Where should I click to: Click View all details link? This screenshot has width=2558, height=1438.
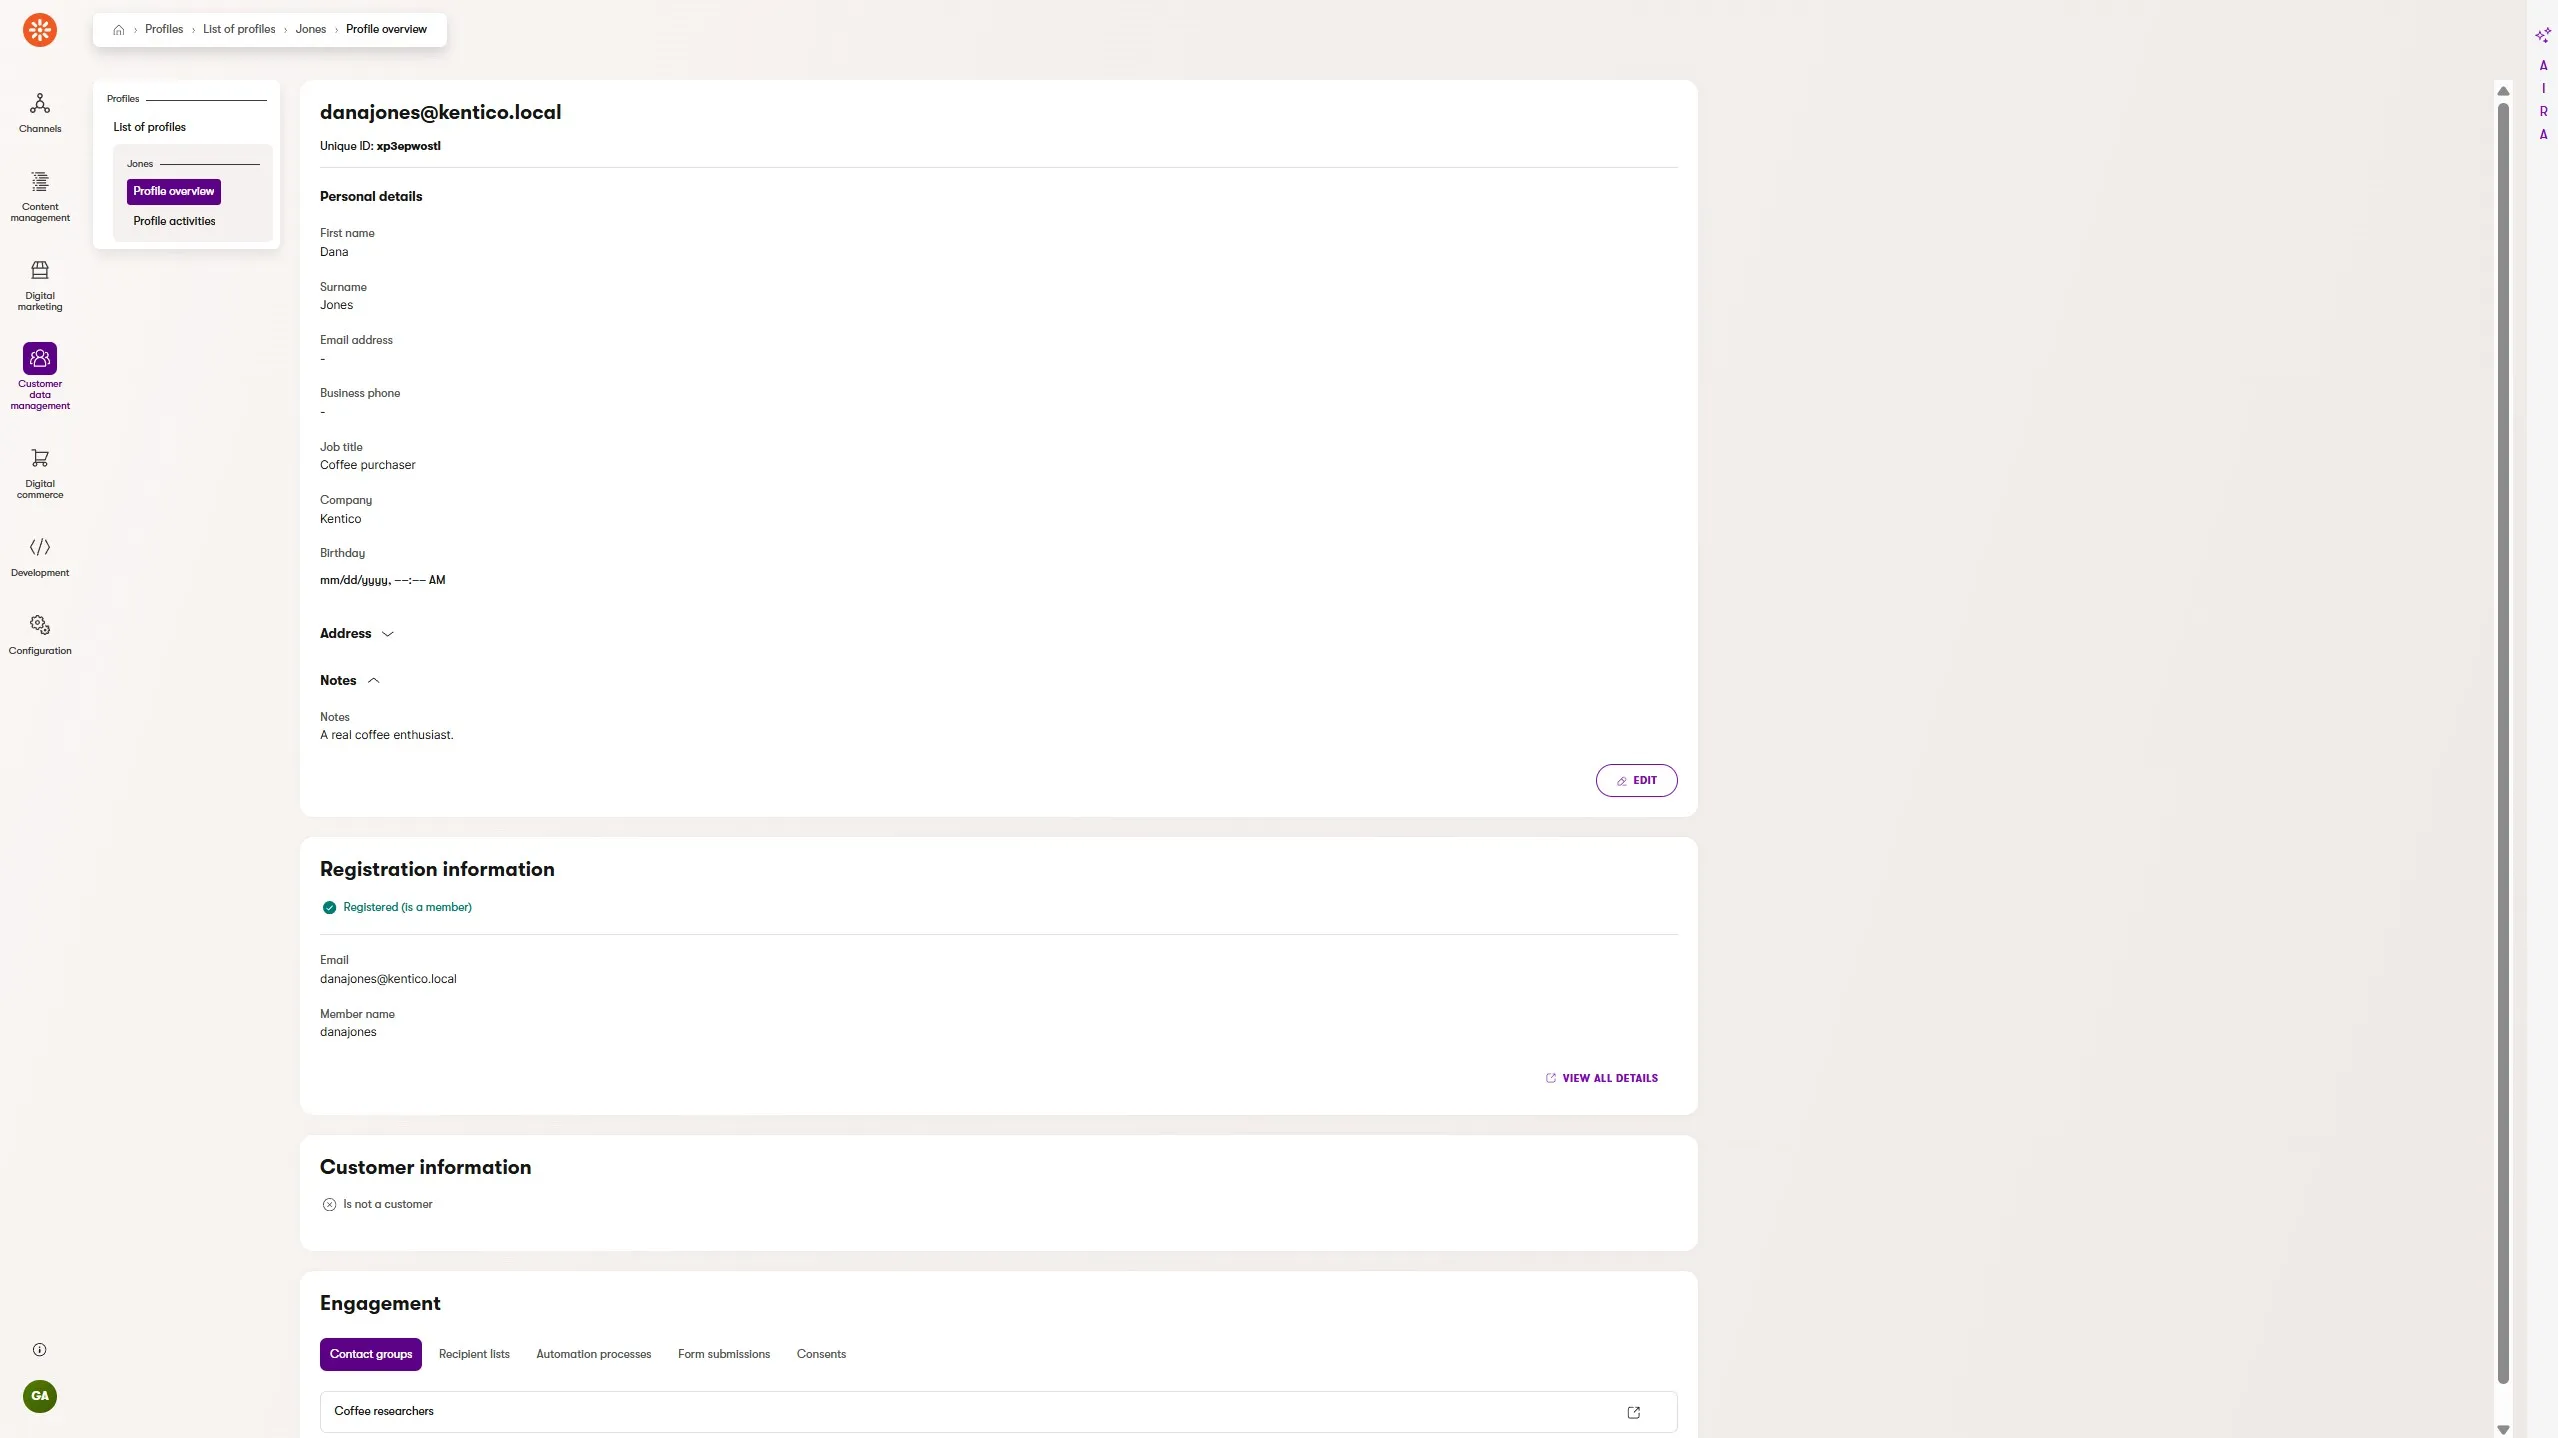coord(1601,1078)
